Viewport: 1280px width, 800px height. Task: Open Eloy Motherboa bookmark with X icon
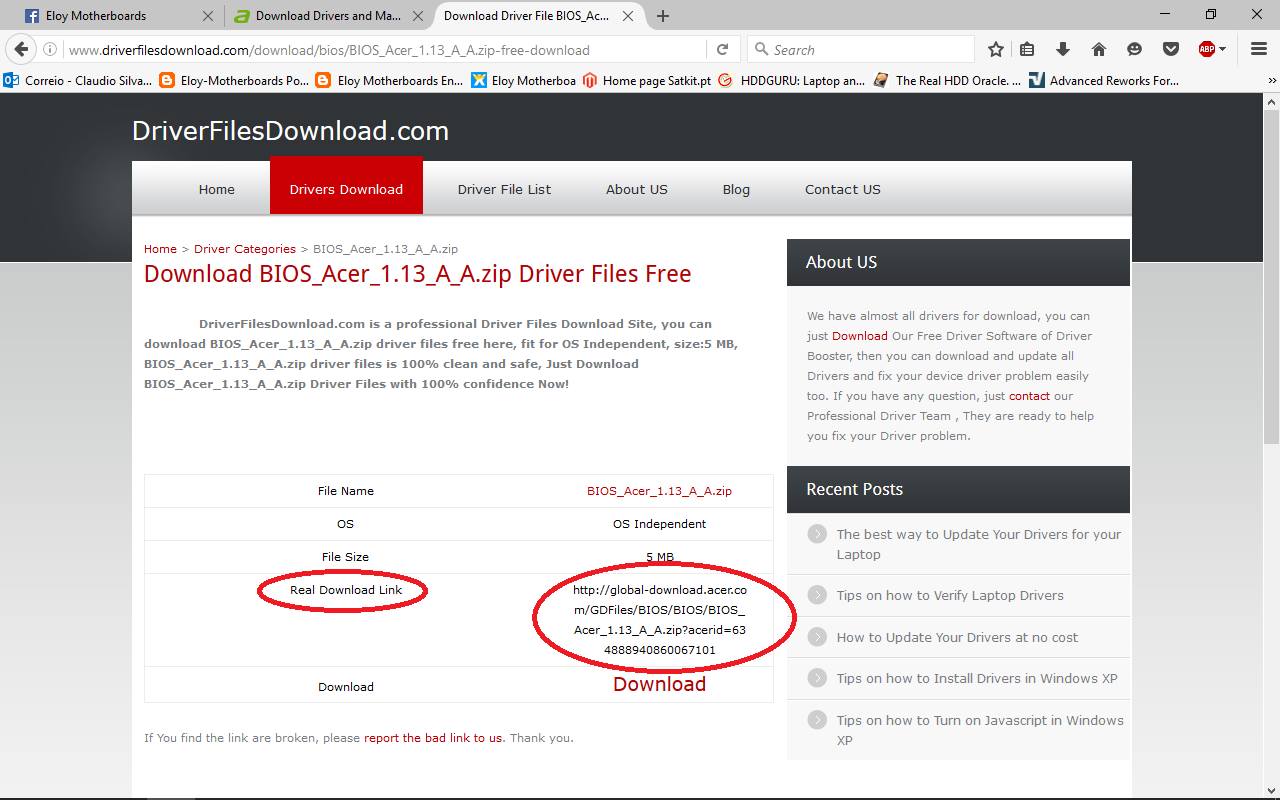523,81
